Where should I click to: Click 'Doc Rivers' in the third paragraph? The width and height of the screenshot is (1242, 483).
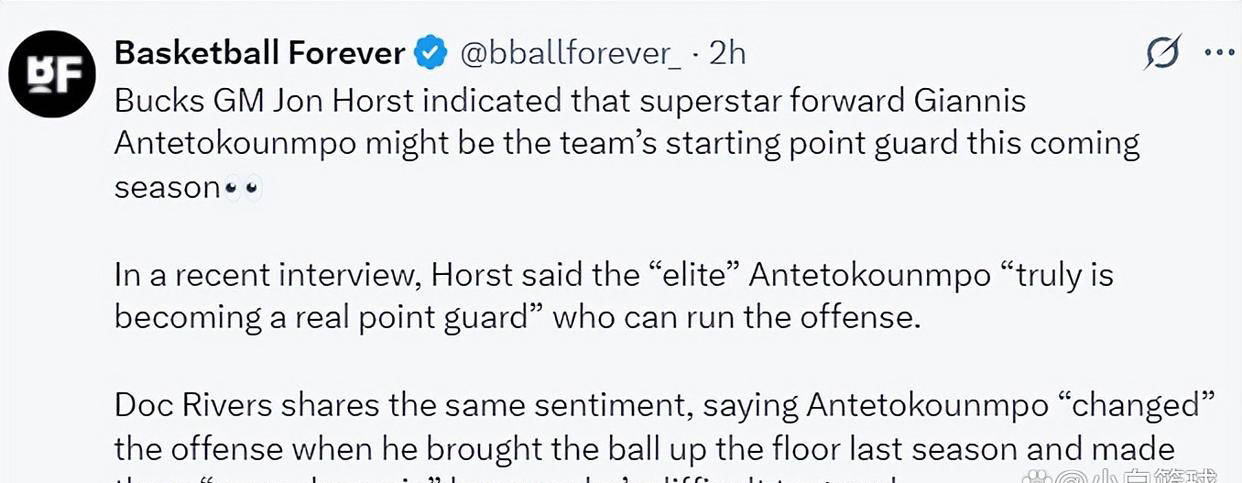point(191,405)
